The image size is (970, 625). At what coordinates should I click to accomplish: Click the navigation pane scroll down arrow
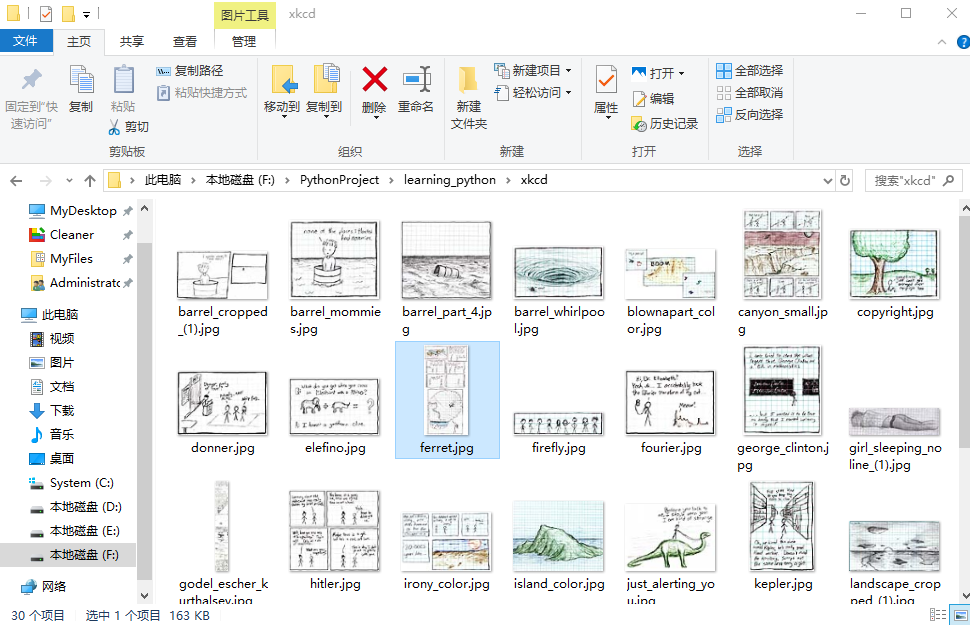[144, 596]
